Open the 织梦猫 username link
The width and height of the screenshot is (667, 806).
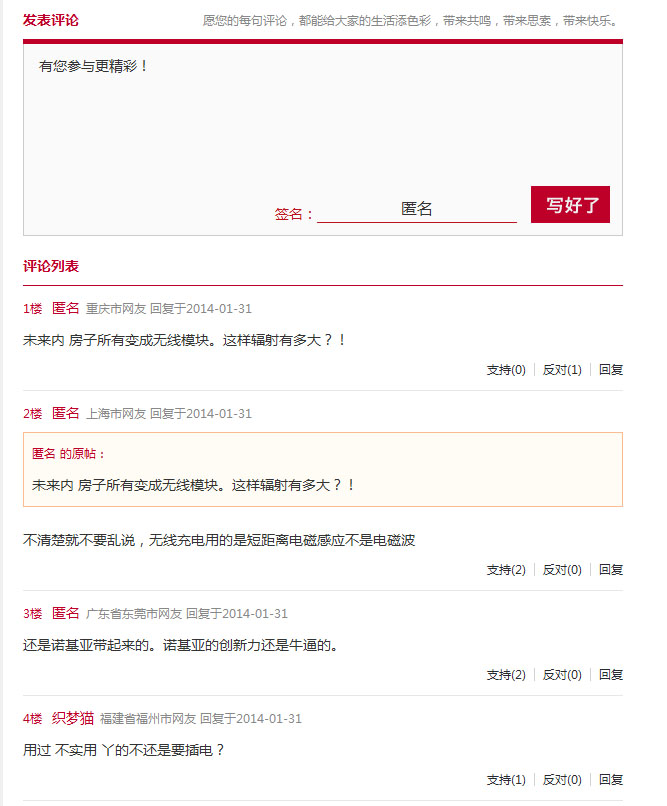(x=73, y=718)
